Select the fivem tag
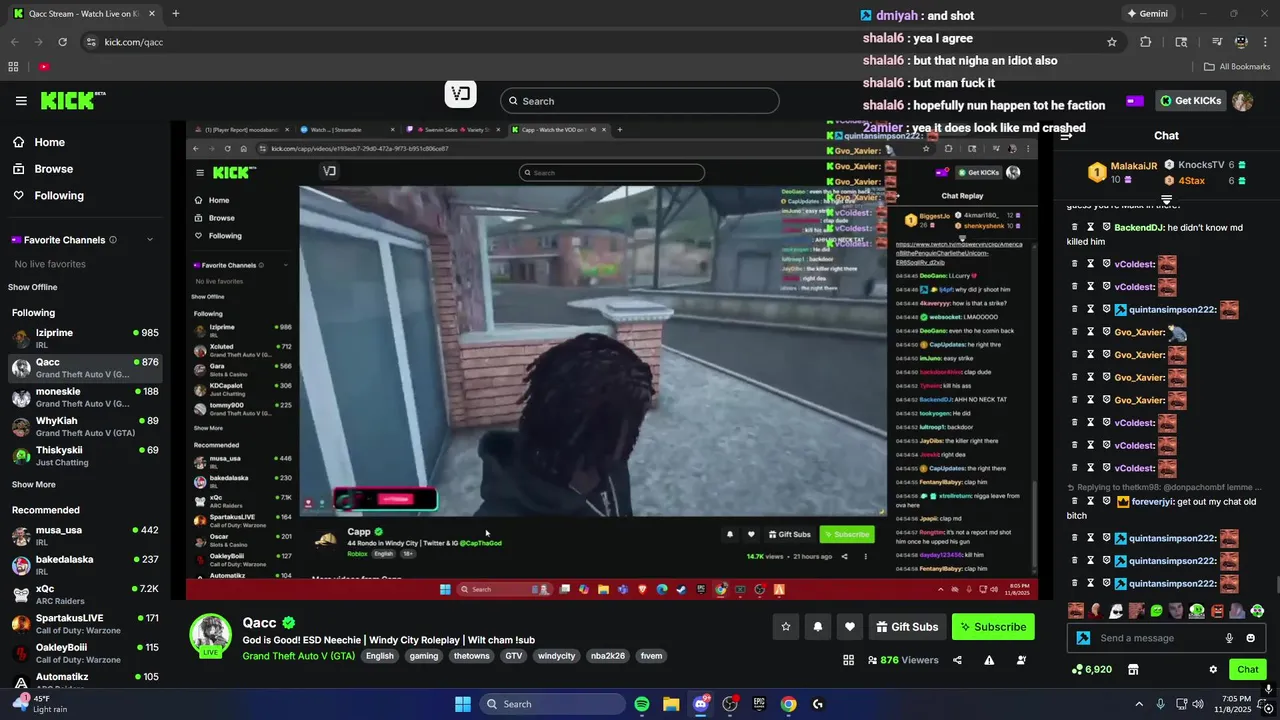Viewport: 1280px width, 720px height. pos(651,656)
